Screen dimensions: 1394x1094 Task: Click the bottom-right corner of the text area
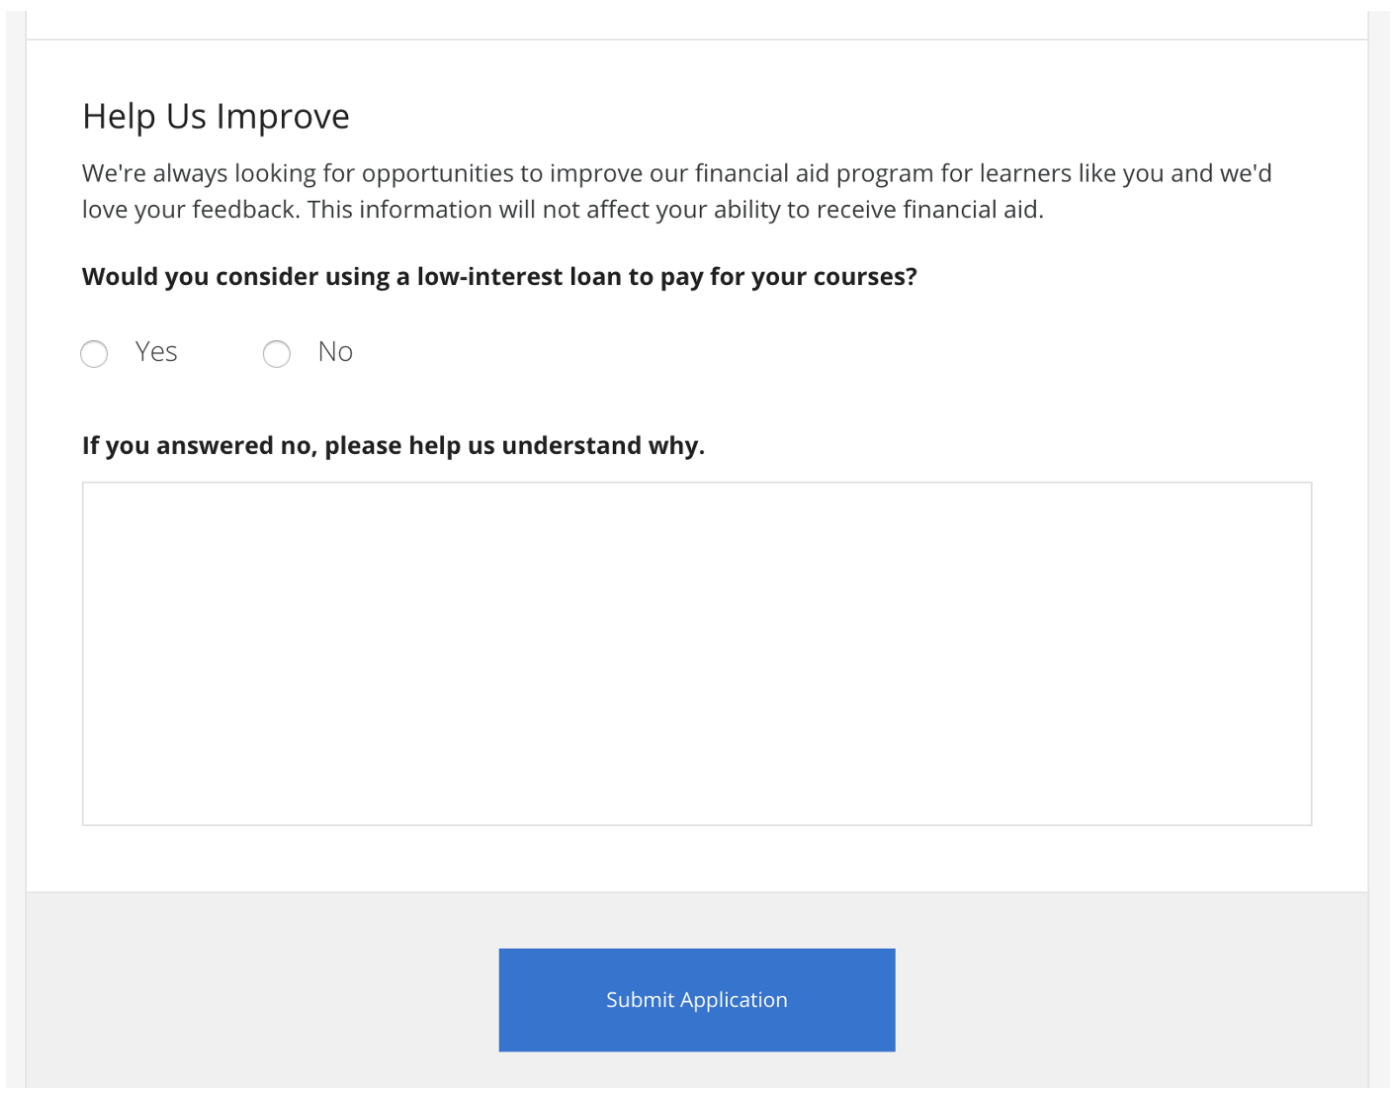pyautogui.click(x=1304, y=818)
